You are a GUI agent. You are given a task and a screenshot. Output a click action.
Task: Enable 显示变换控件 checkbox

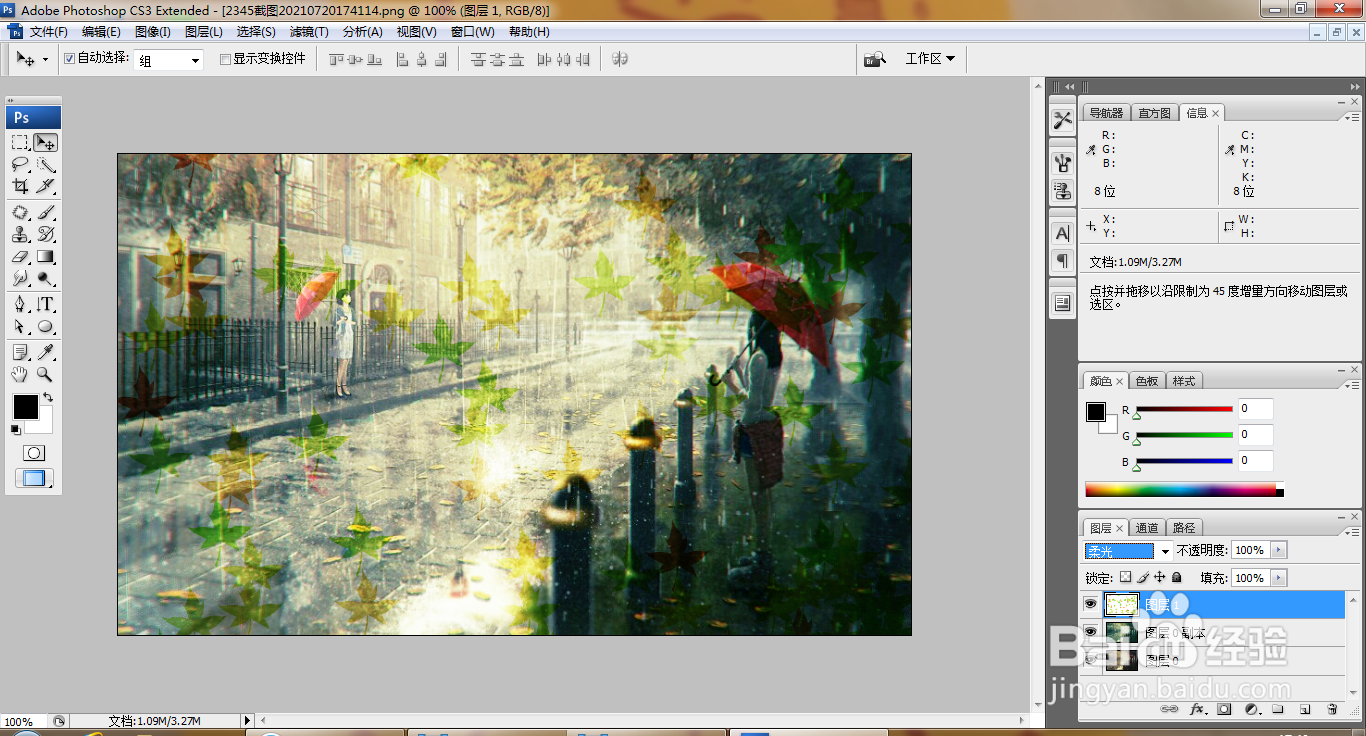point(225,59)
